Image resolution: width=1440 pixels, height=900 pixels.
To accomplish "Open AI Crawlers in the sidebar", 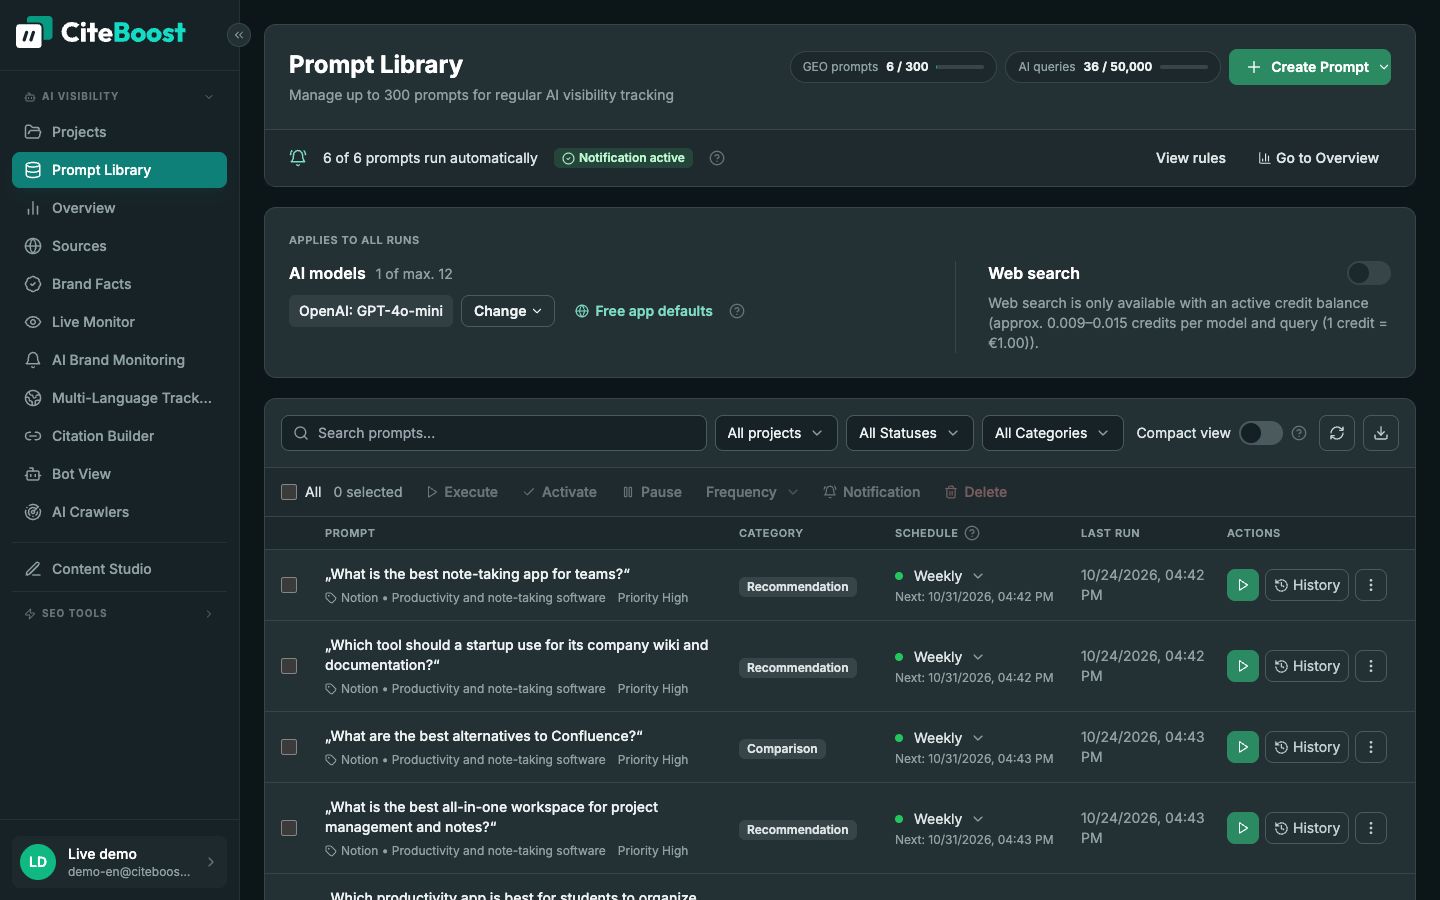I will coord(119,512).
